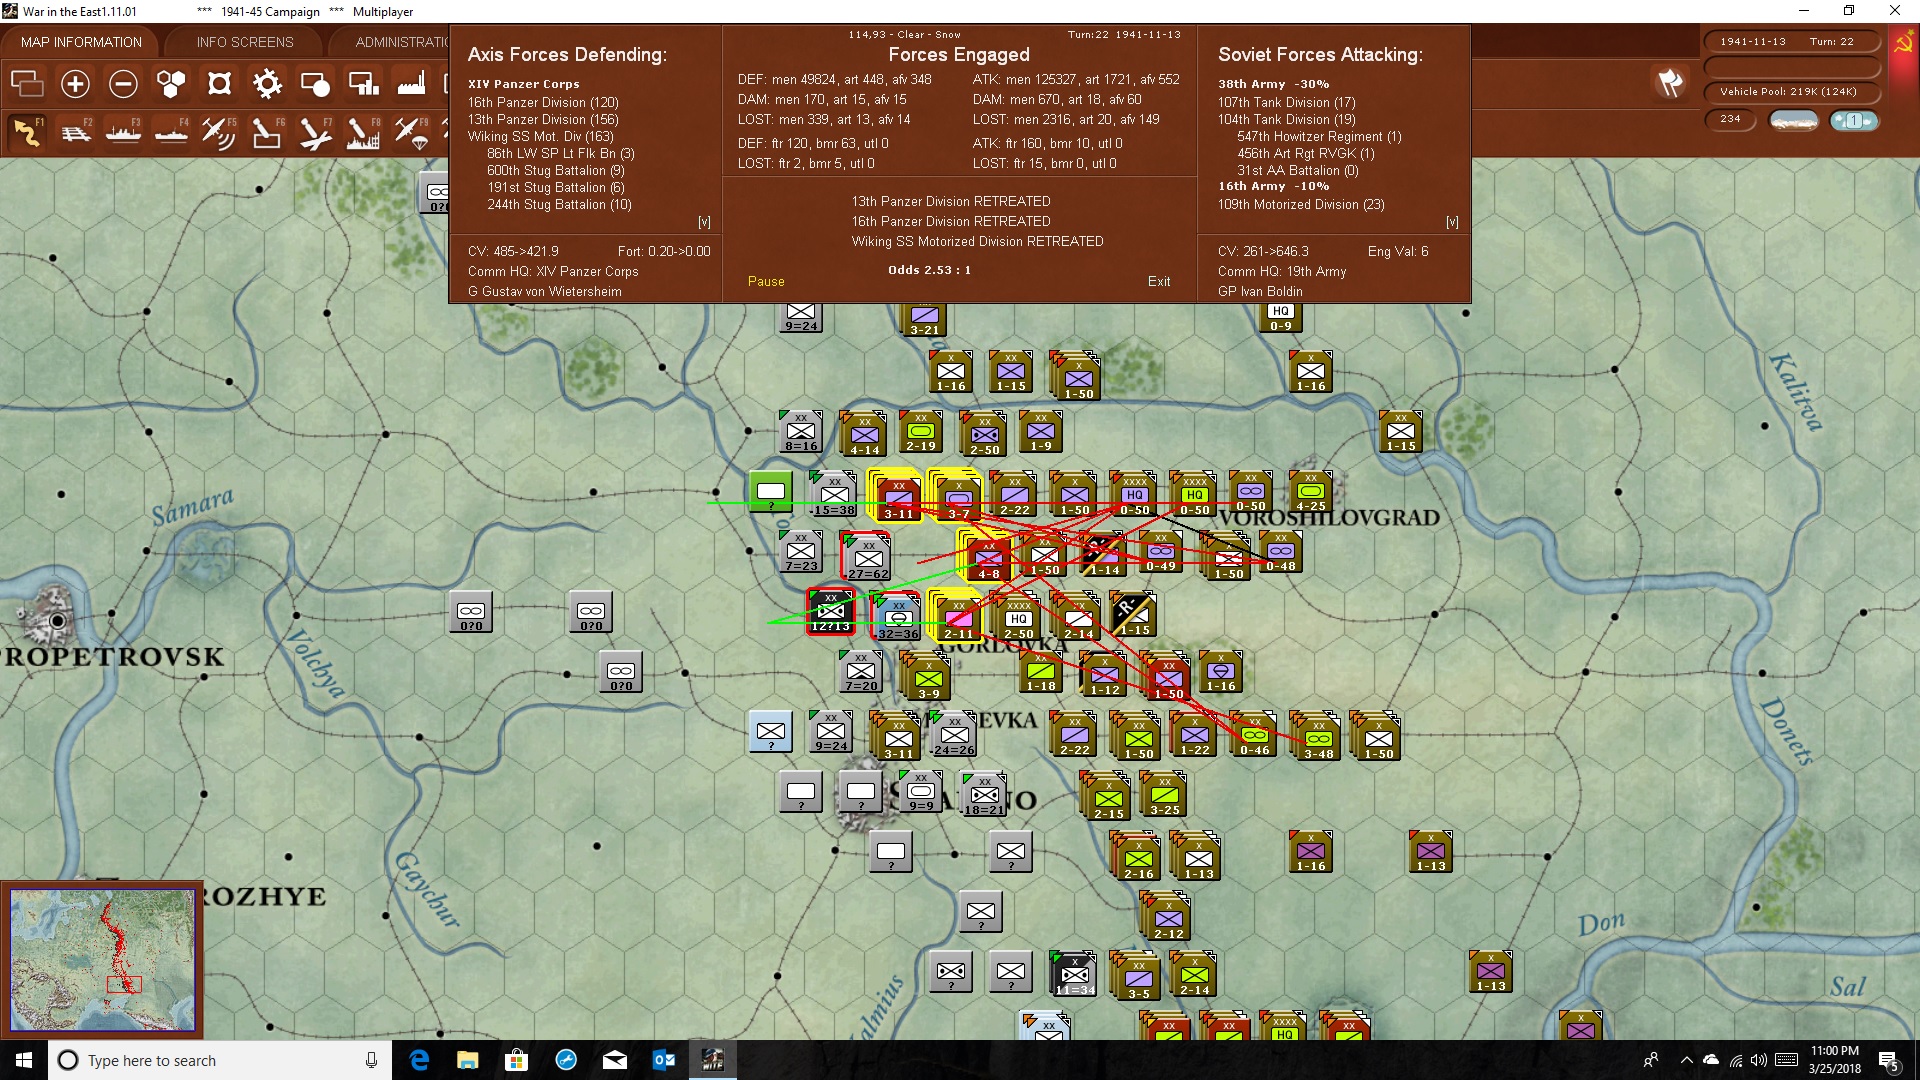Select the Axis unit labeled 27=62
The image size is (1920, 1080).
[x=867, y=558]
